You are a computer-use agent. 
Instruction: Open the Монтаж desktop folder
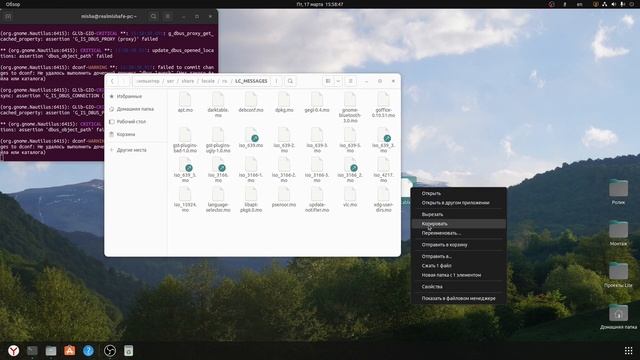[x=618, y=233]
